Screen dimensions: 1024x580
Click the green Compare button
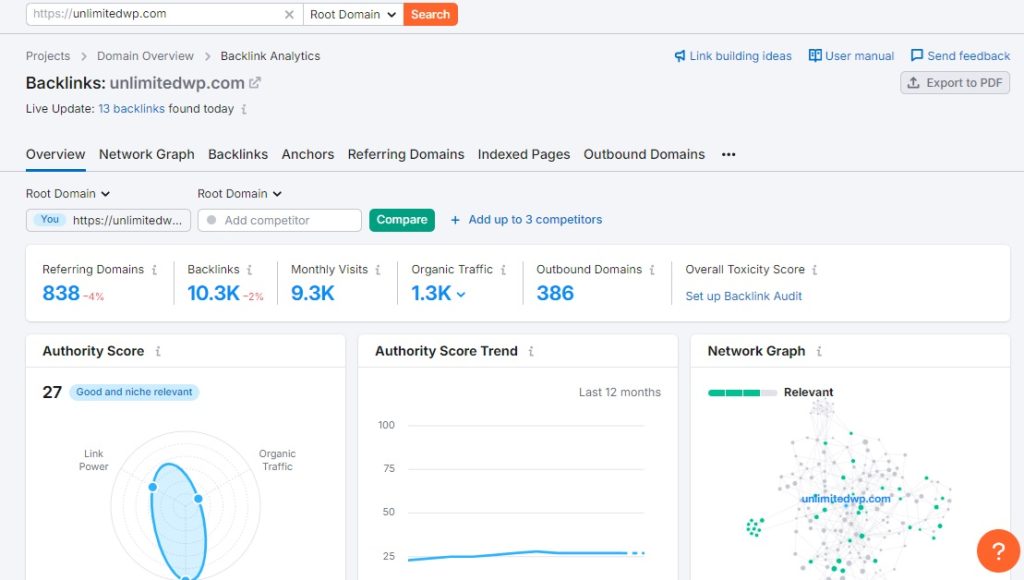pos(402,220)
